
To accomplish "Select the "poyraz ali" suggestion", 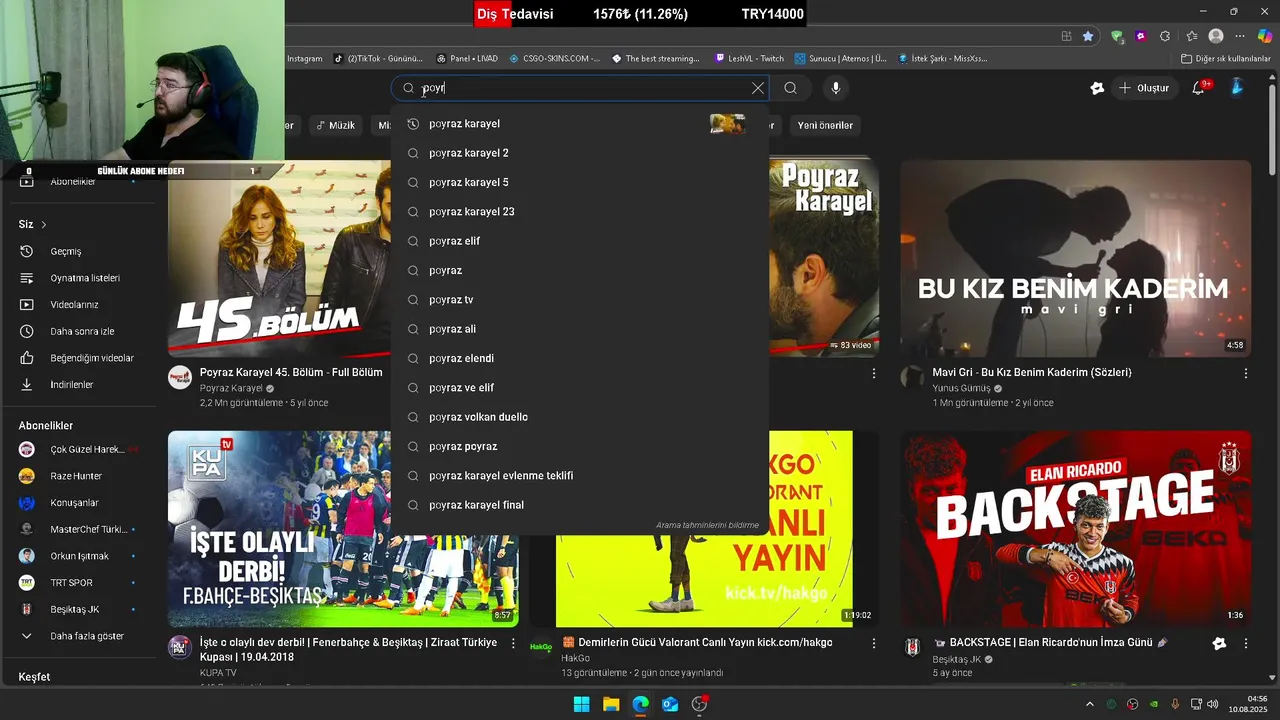I will [x=580, y=329].
